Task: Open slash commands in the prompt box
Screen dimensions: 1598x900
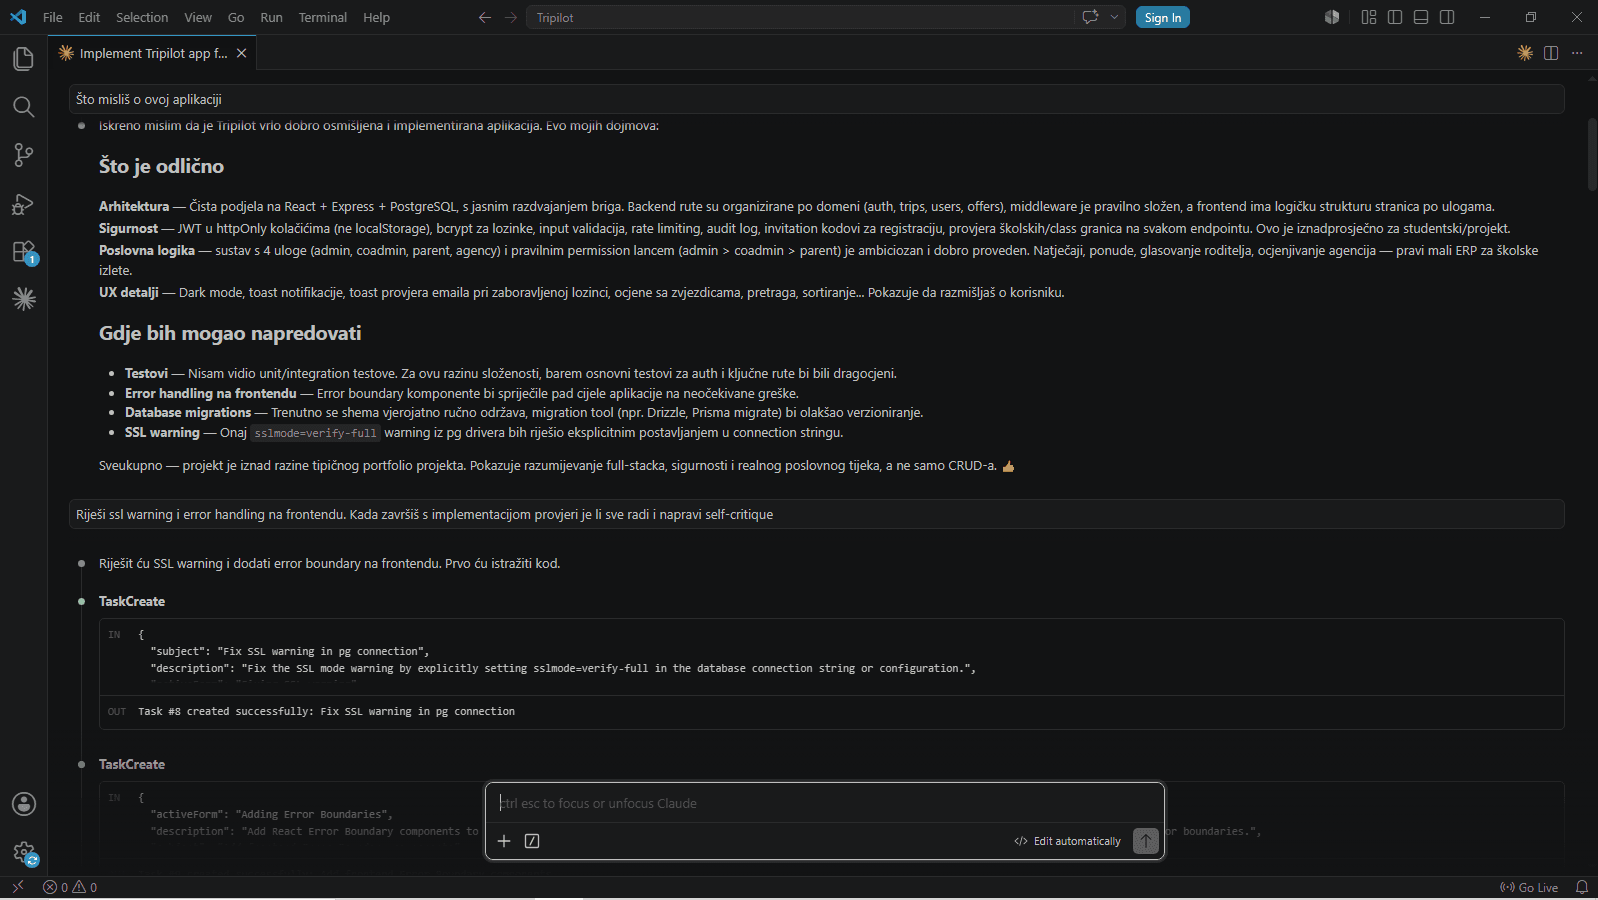Action: 532,841
